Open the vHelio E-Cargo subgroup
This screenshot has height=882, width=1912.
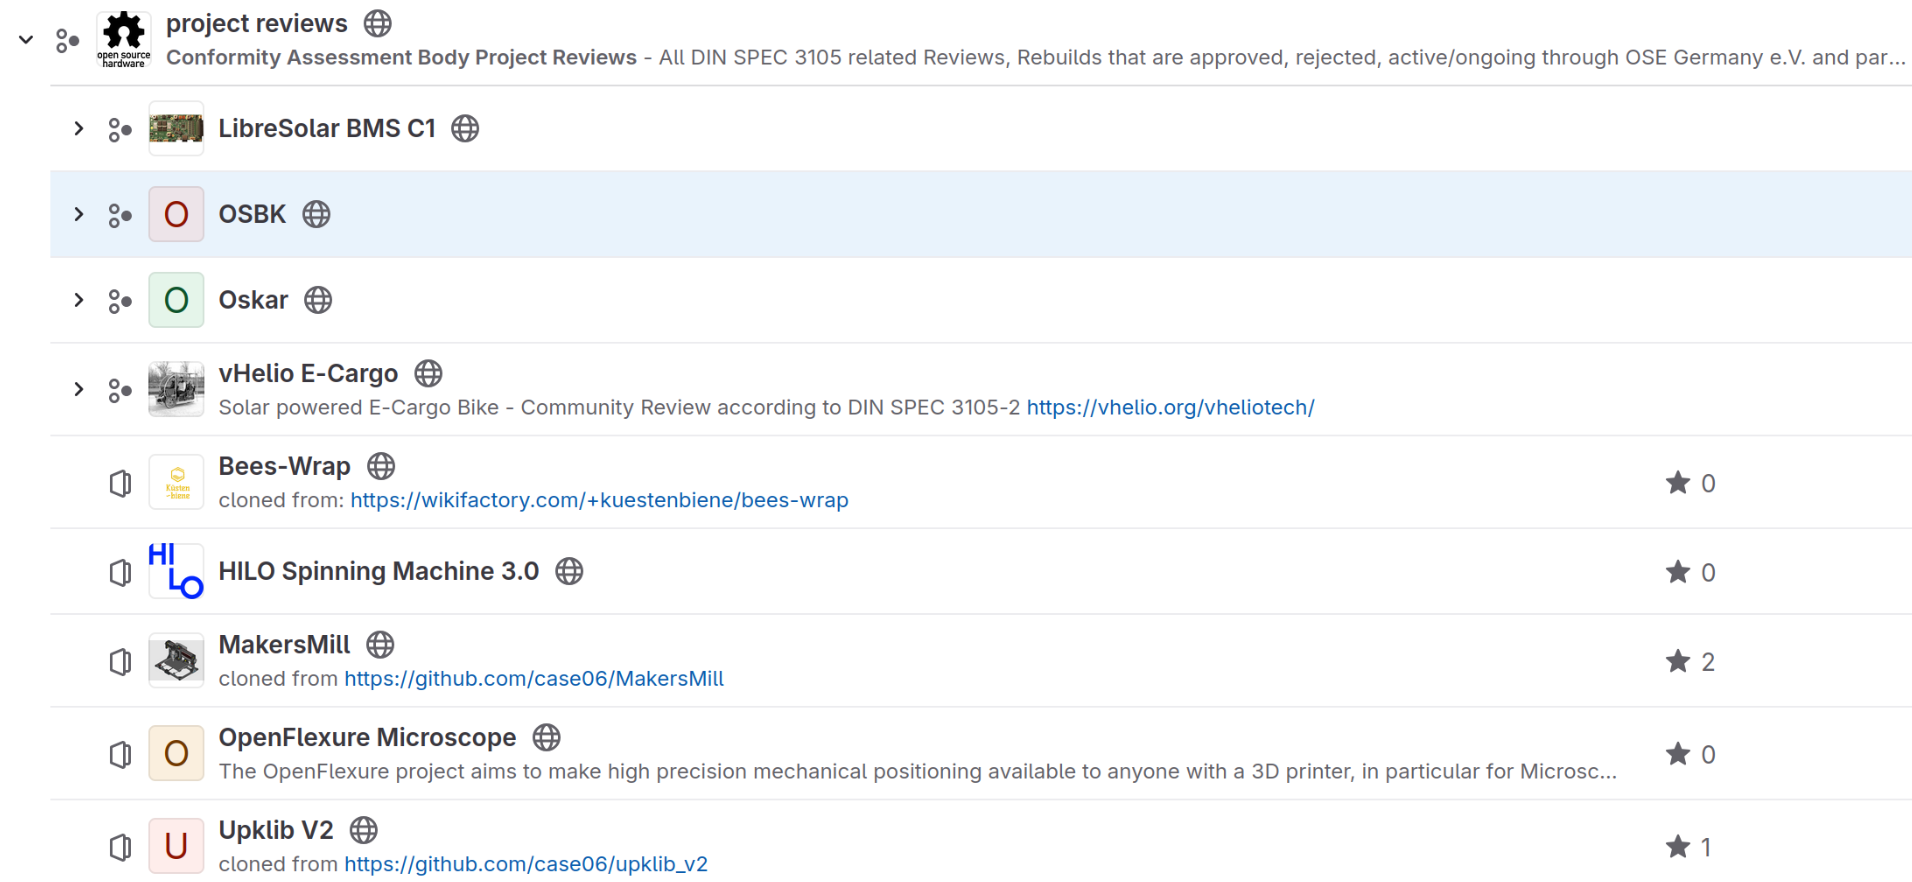coord(308,373)
